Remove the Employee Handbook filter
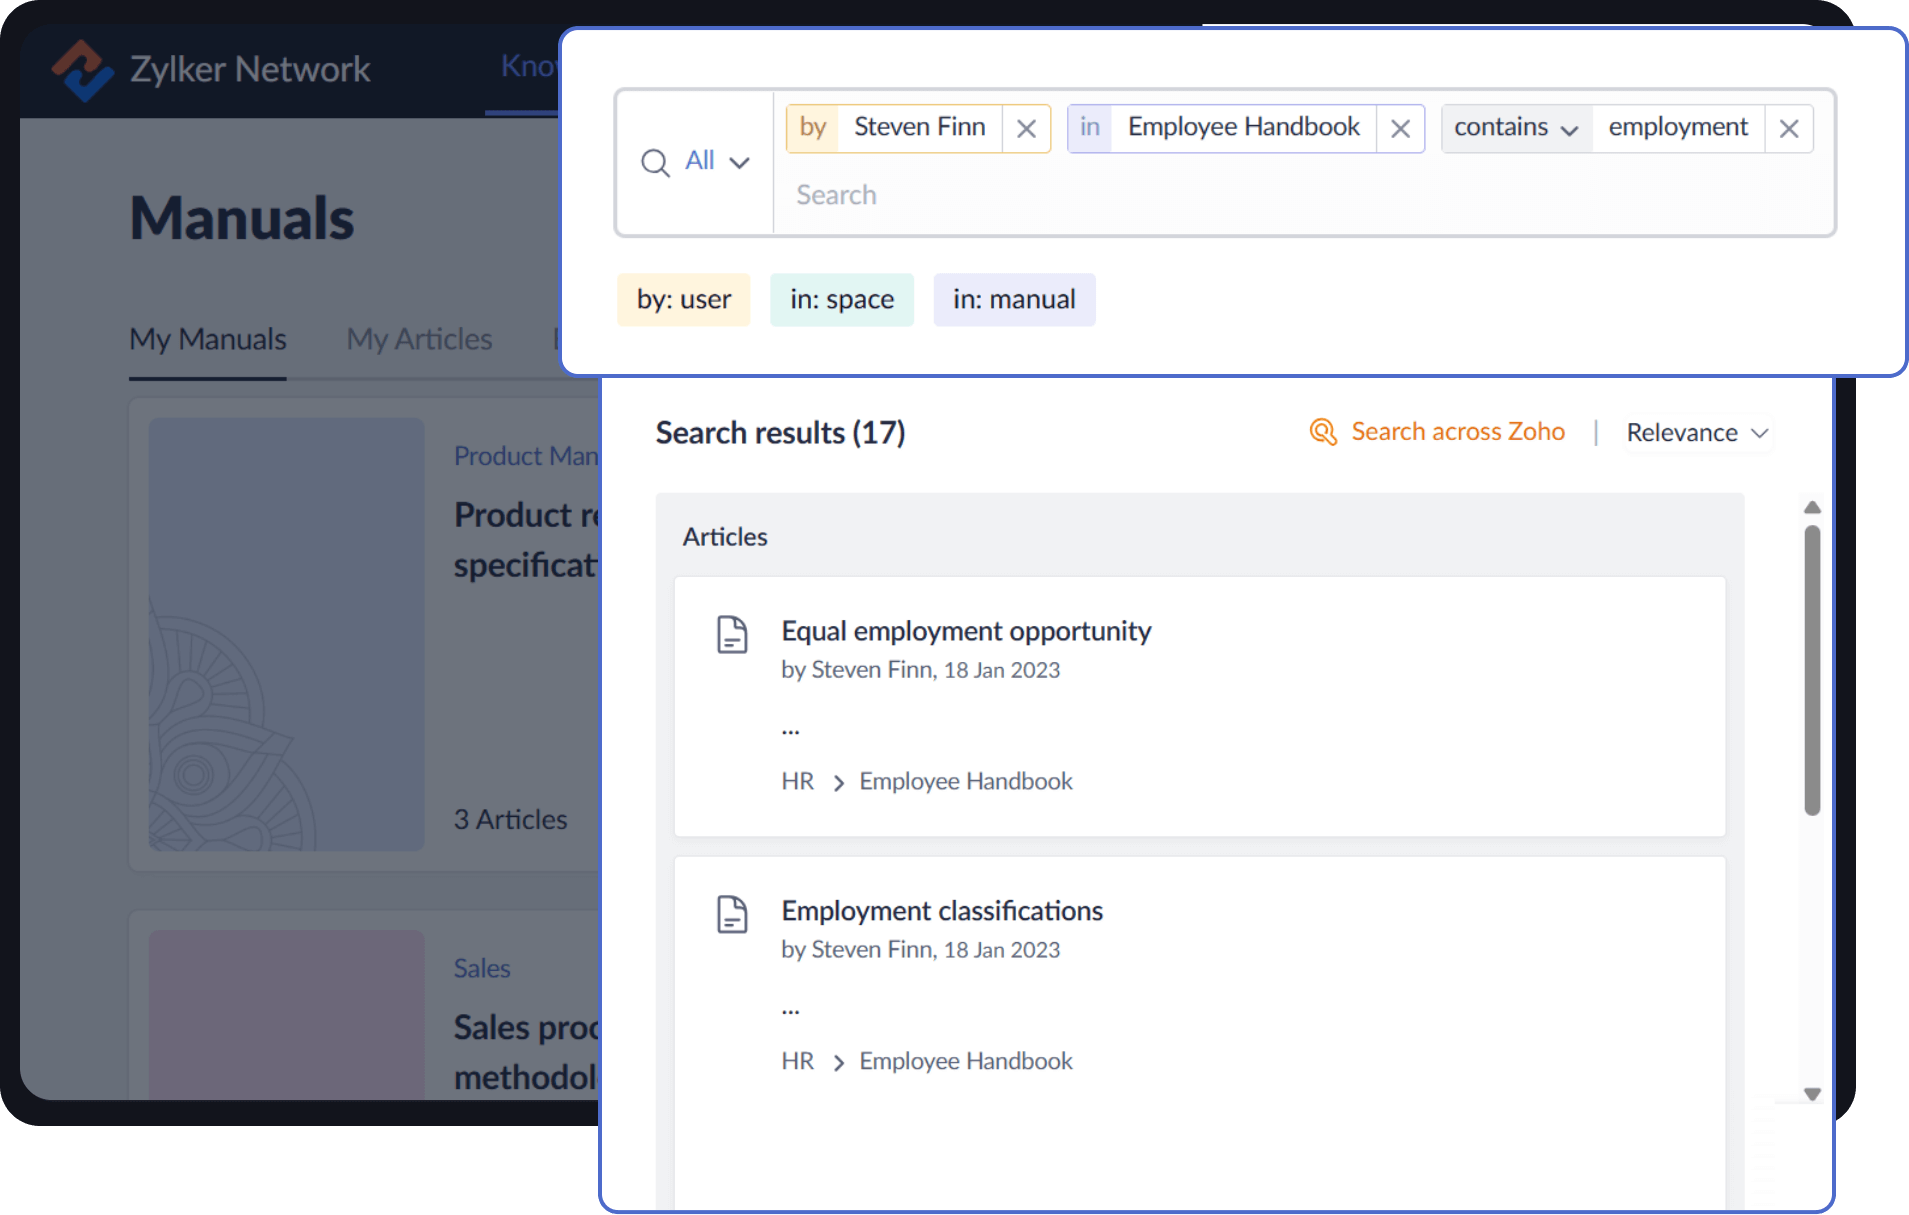1909x1215 pixels. pos(1398,128)
